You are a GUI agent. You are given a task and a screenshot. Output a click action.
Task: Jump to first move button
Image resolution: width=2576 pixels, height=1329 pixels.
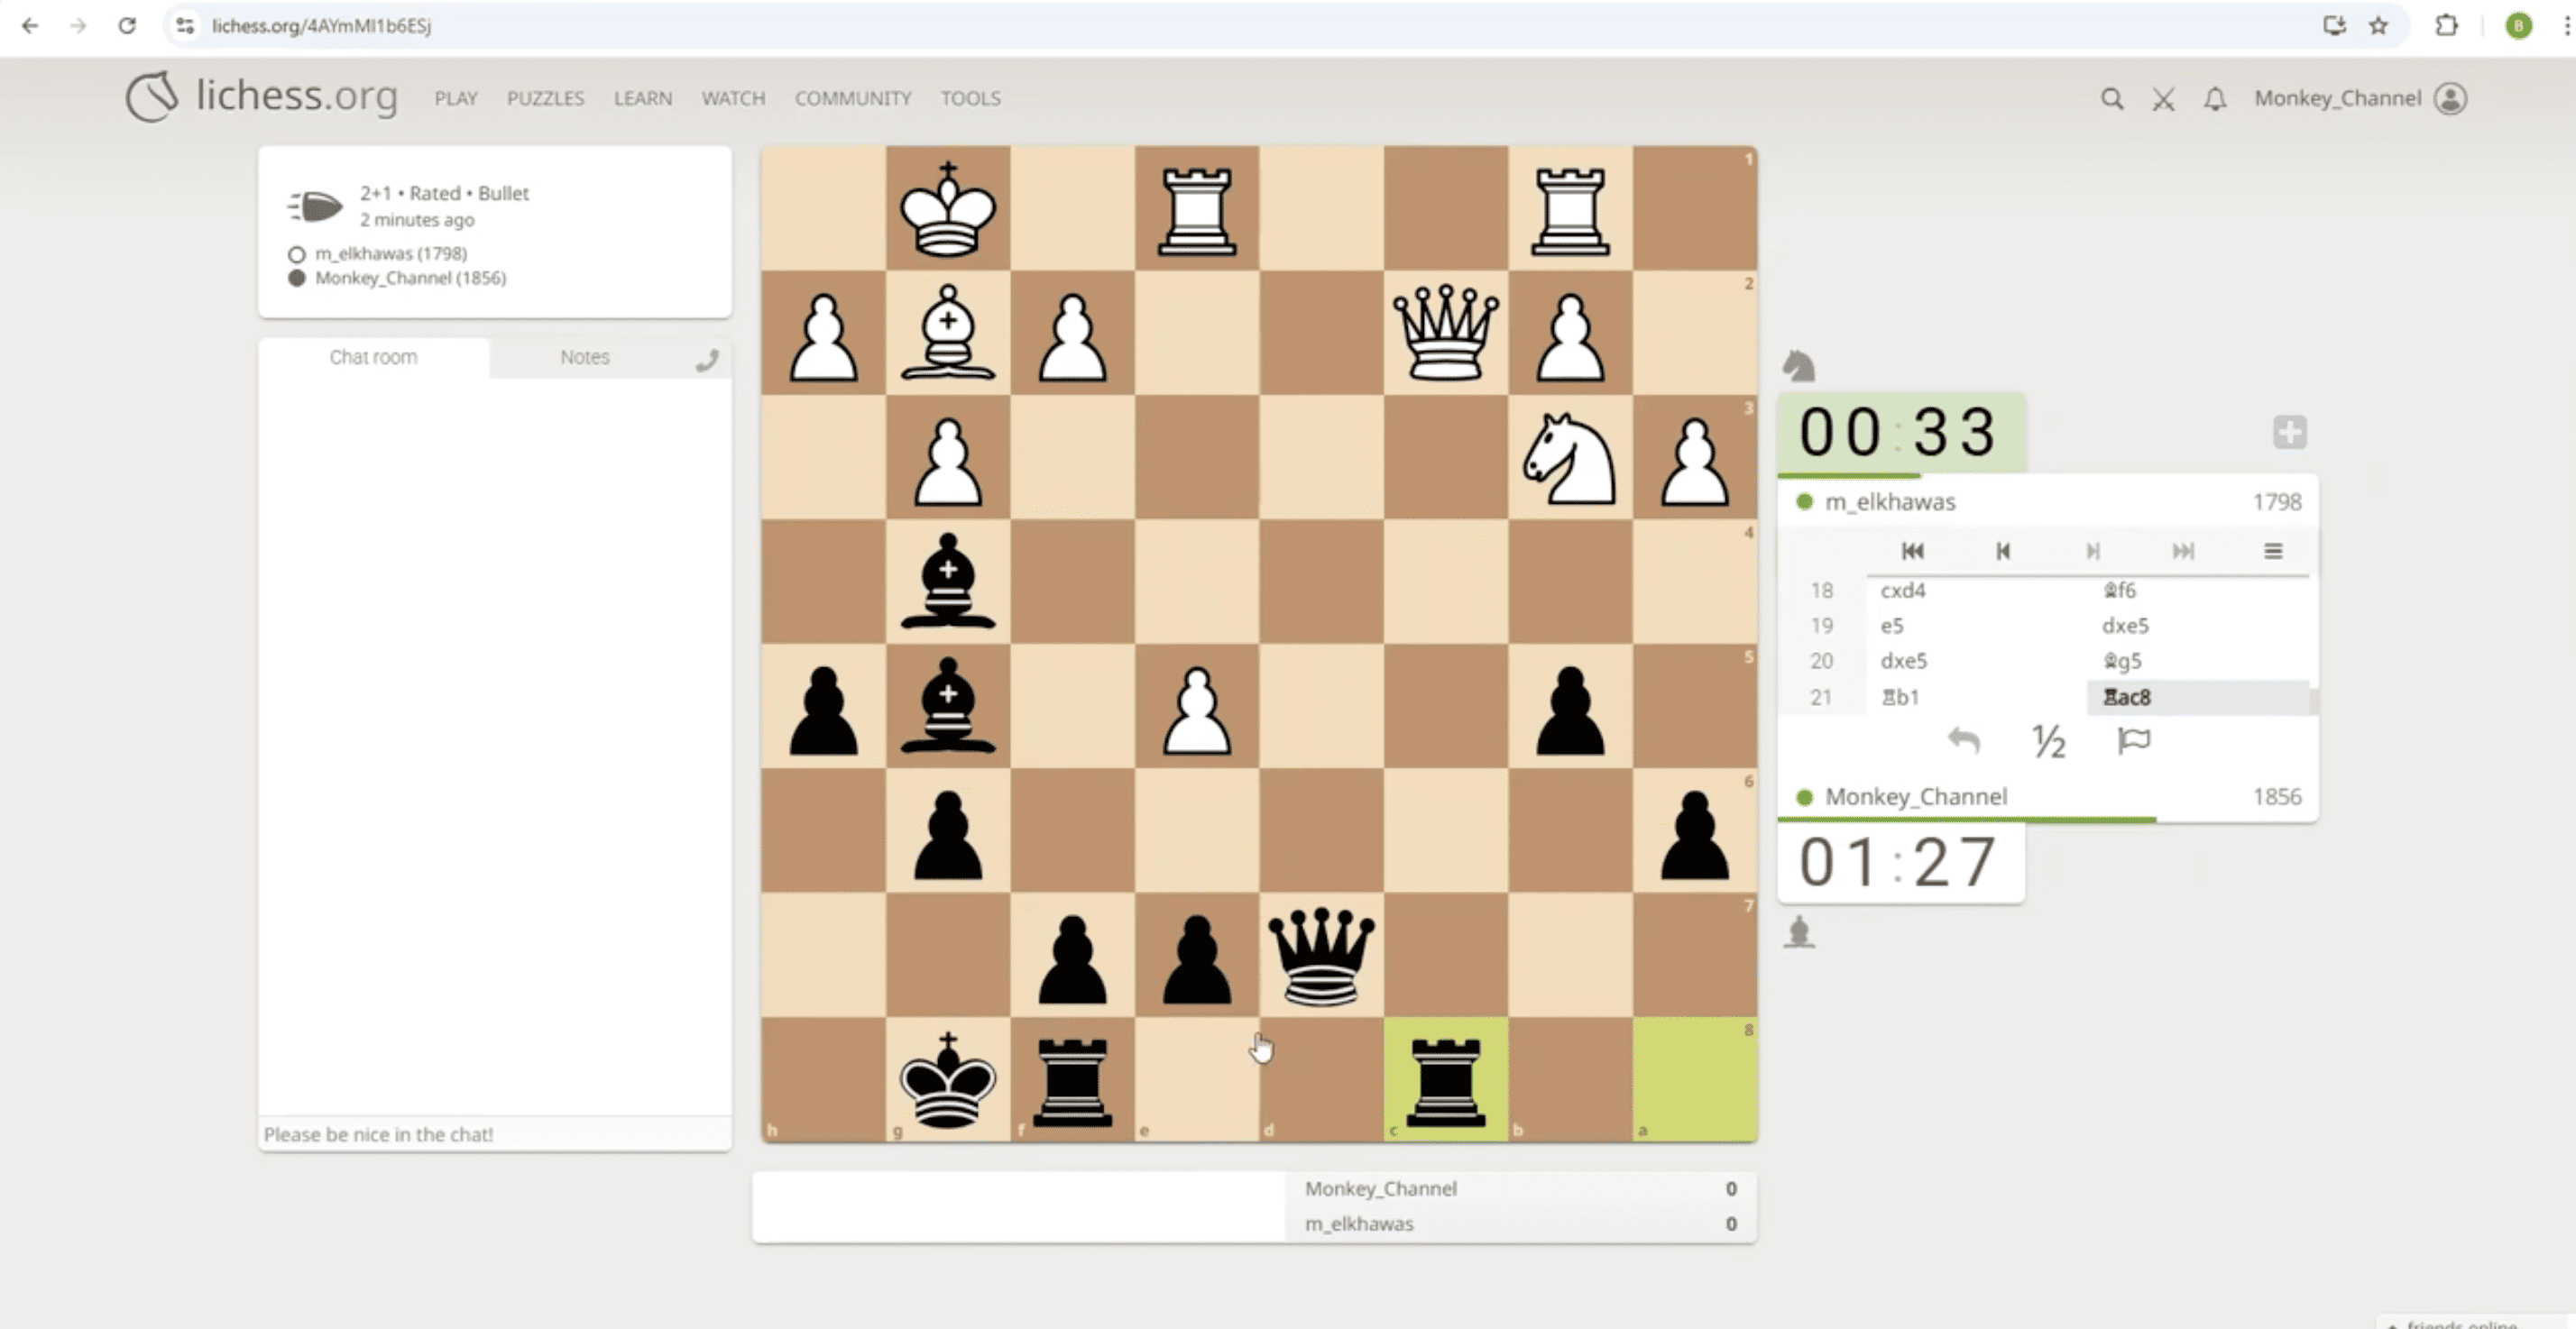click(1912, 551)
